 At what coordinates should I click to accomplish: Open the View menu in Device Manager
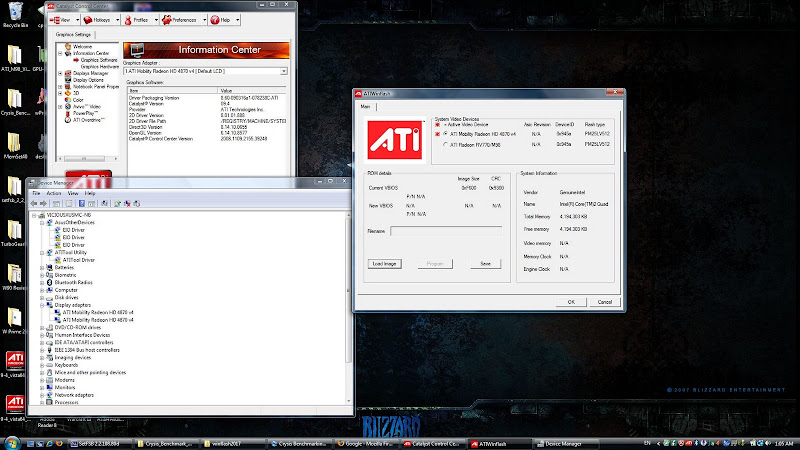tap(73, 193)
